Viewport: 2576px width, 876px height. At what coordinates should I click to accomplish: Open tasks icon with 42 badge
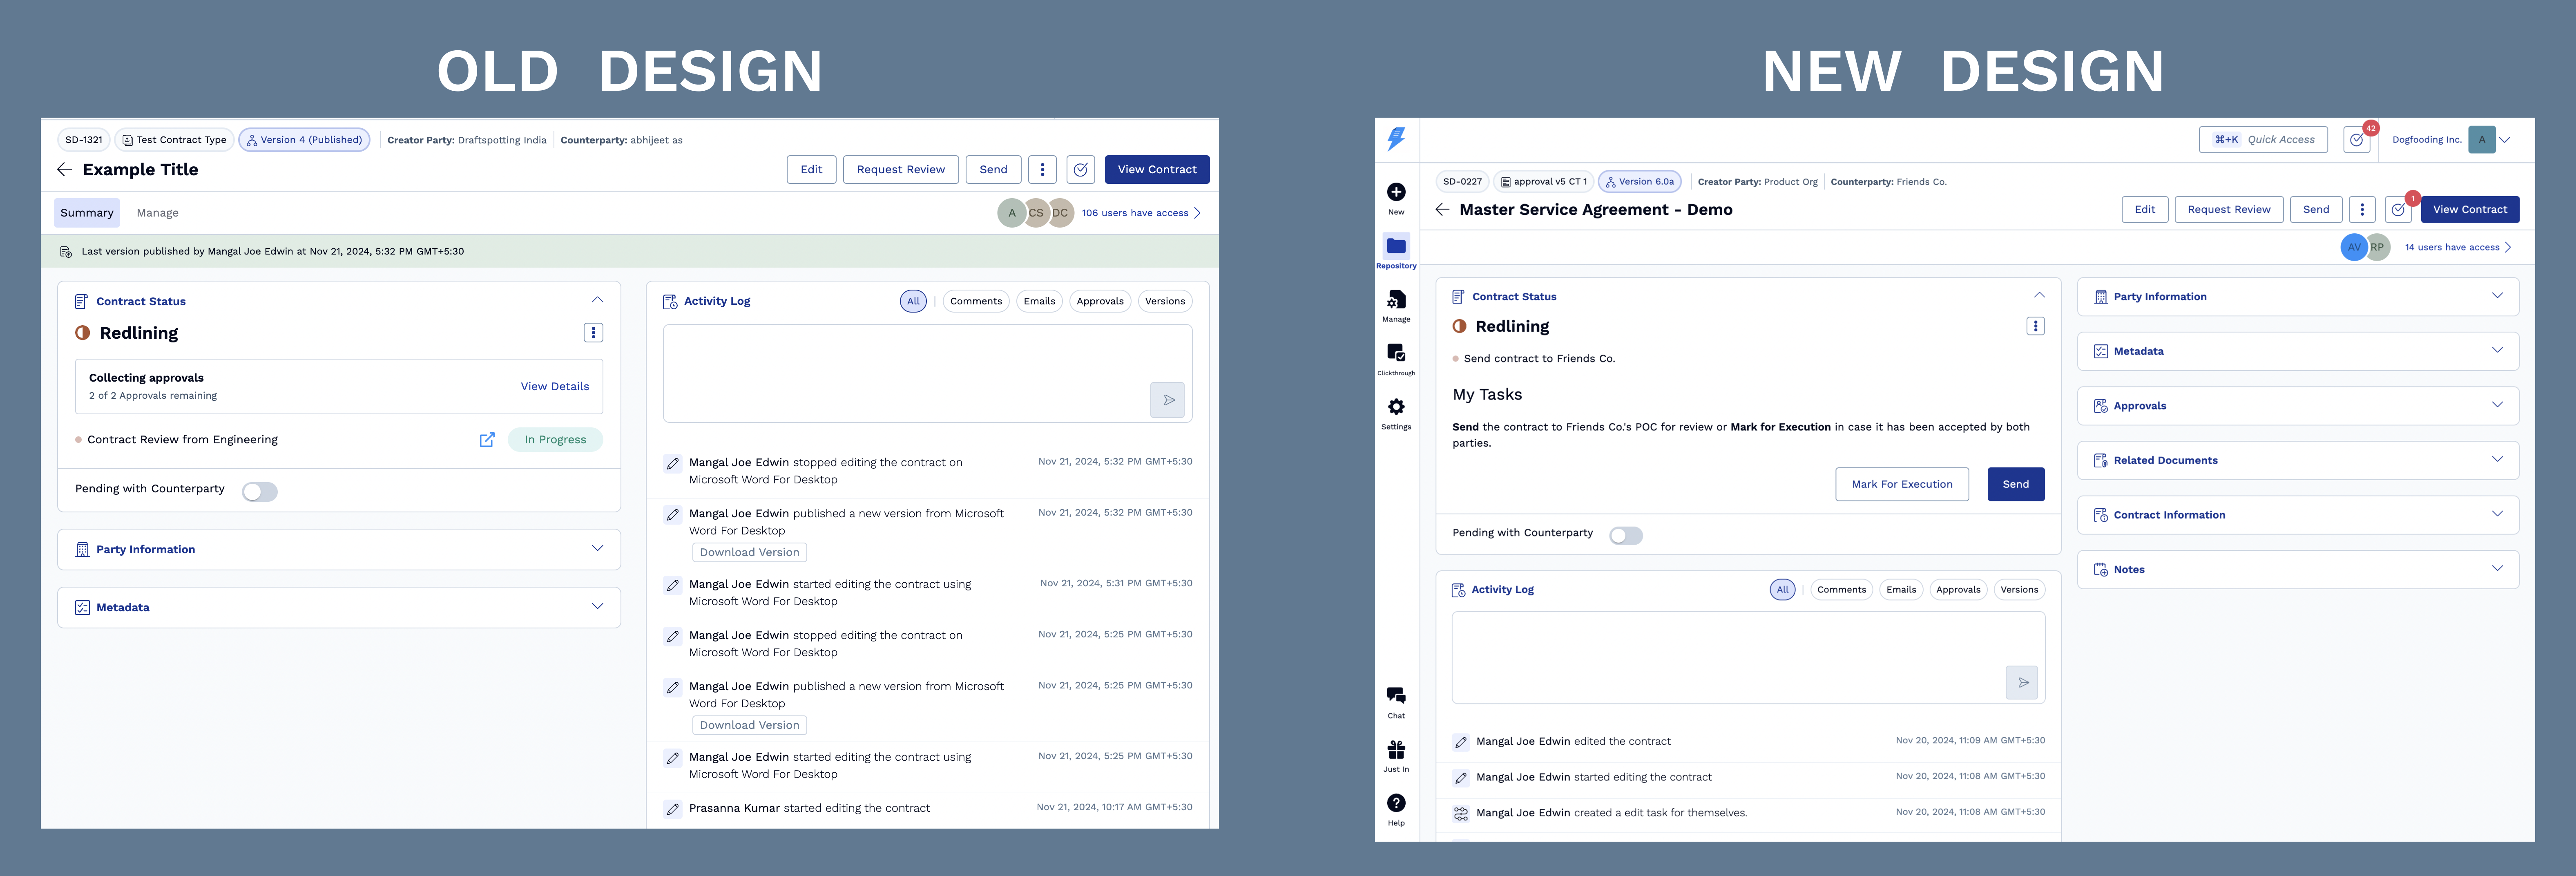[x=2357, y=140]
